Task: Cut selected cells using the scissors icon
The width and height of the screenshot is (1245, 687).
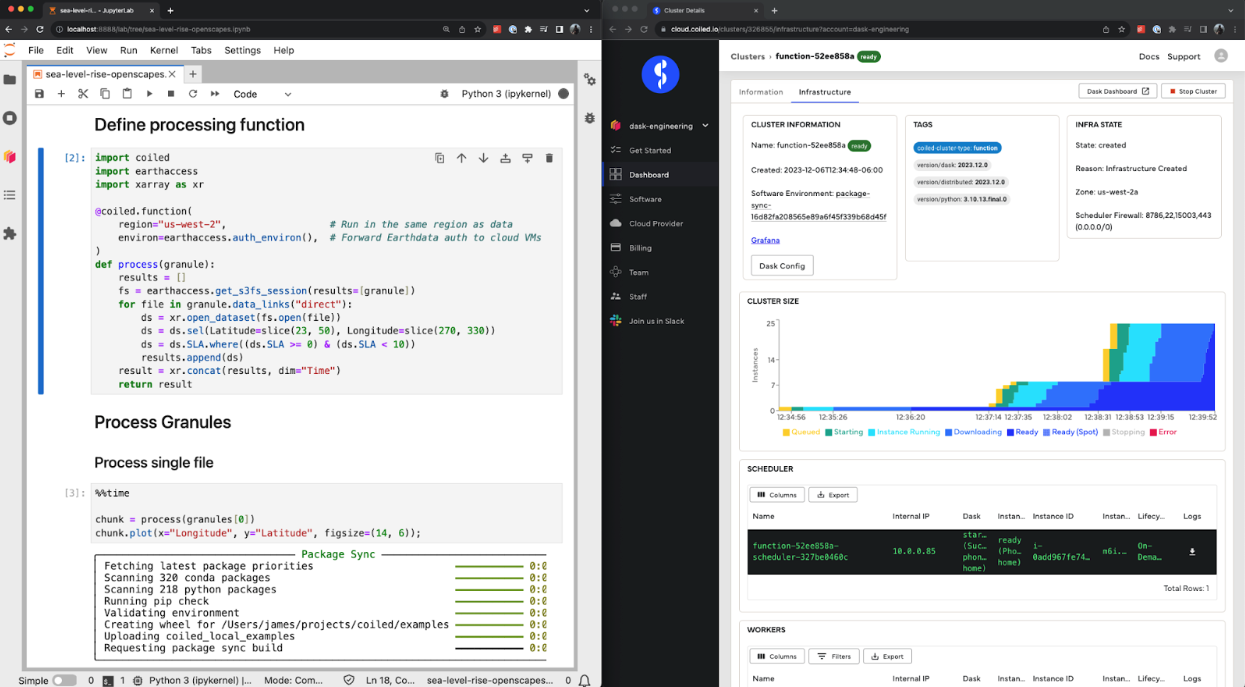Action: click(x=83, y=93)
